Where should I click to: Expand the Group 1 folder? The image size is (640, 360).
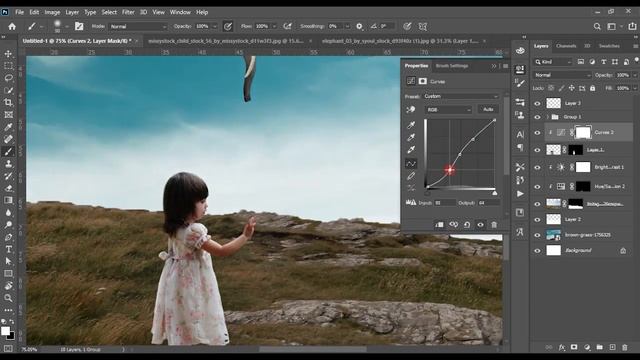click(x=548, y=117)
